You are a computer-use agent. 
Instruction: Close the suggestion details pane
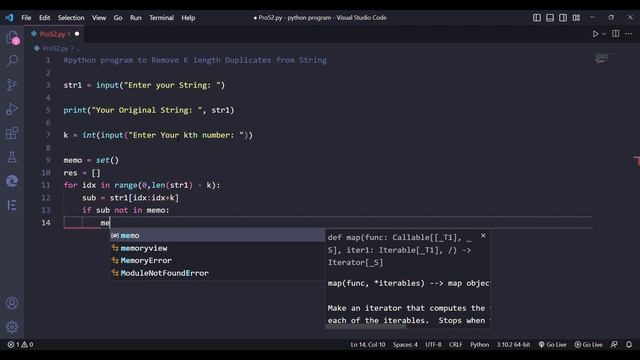pyautogui.click(x=483, y=236)
